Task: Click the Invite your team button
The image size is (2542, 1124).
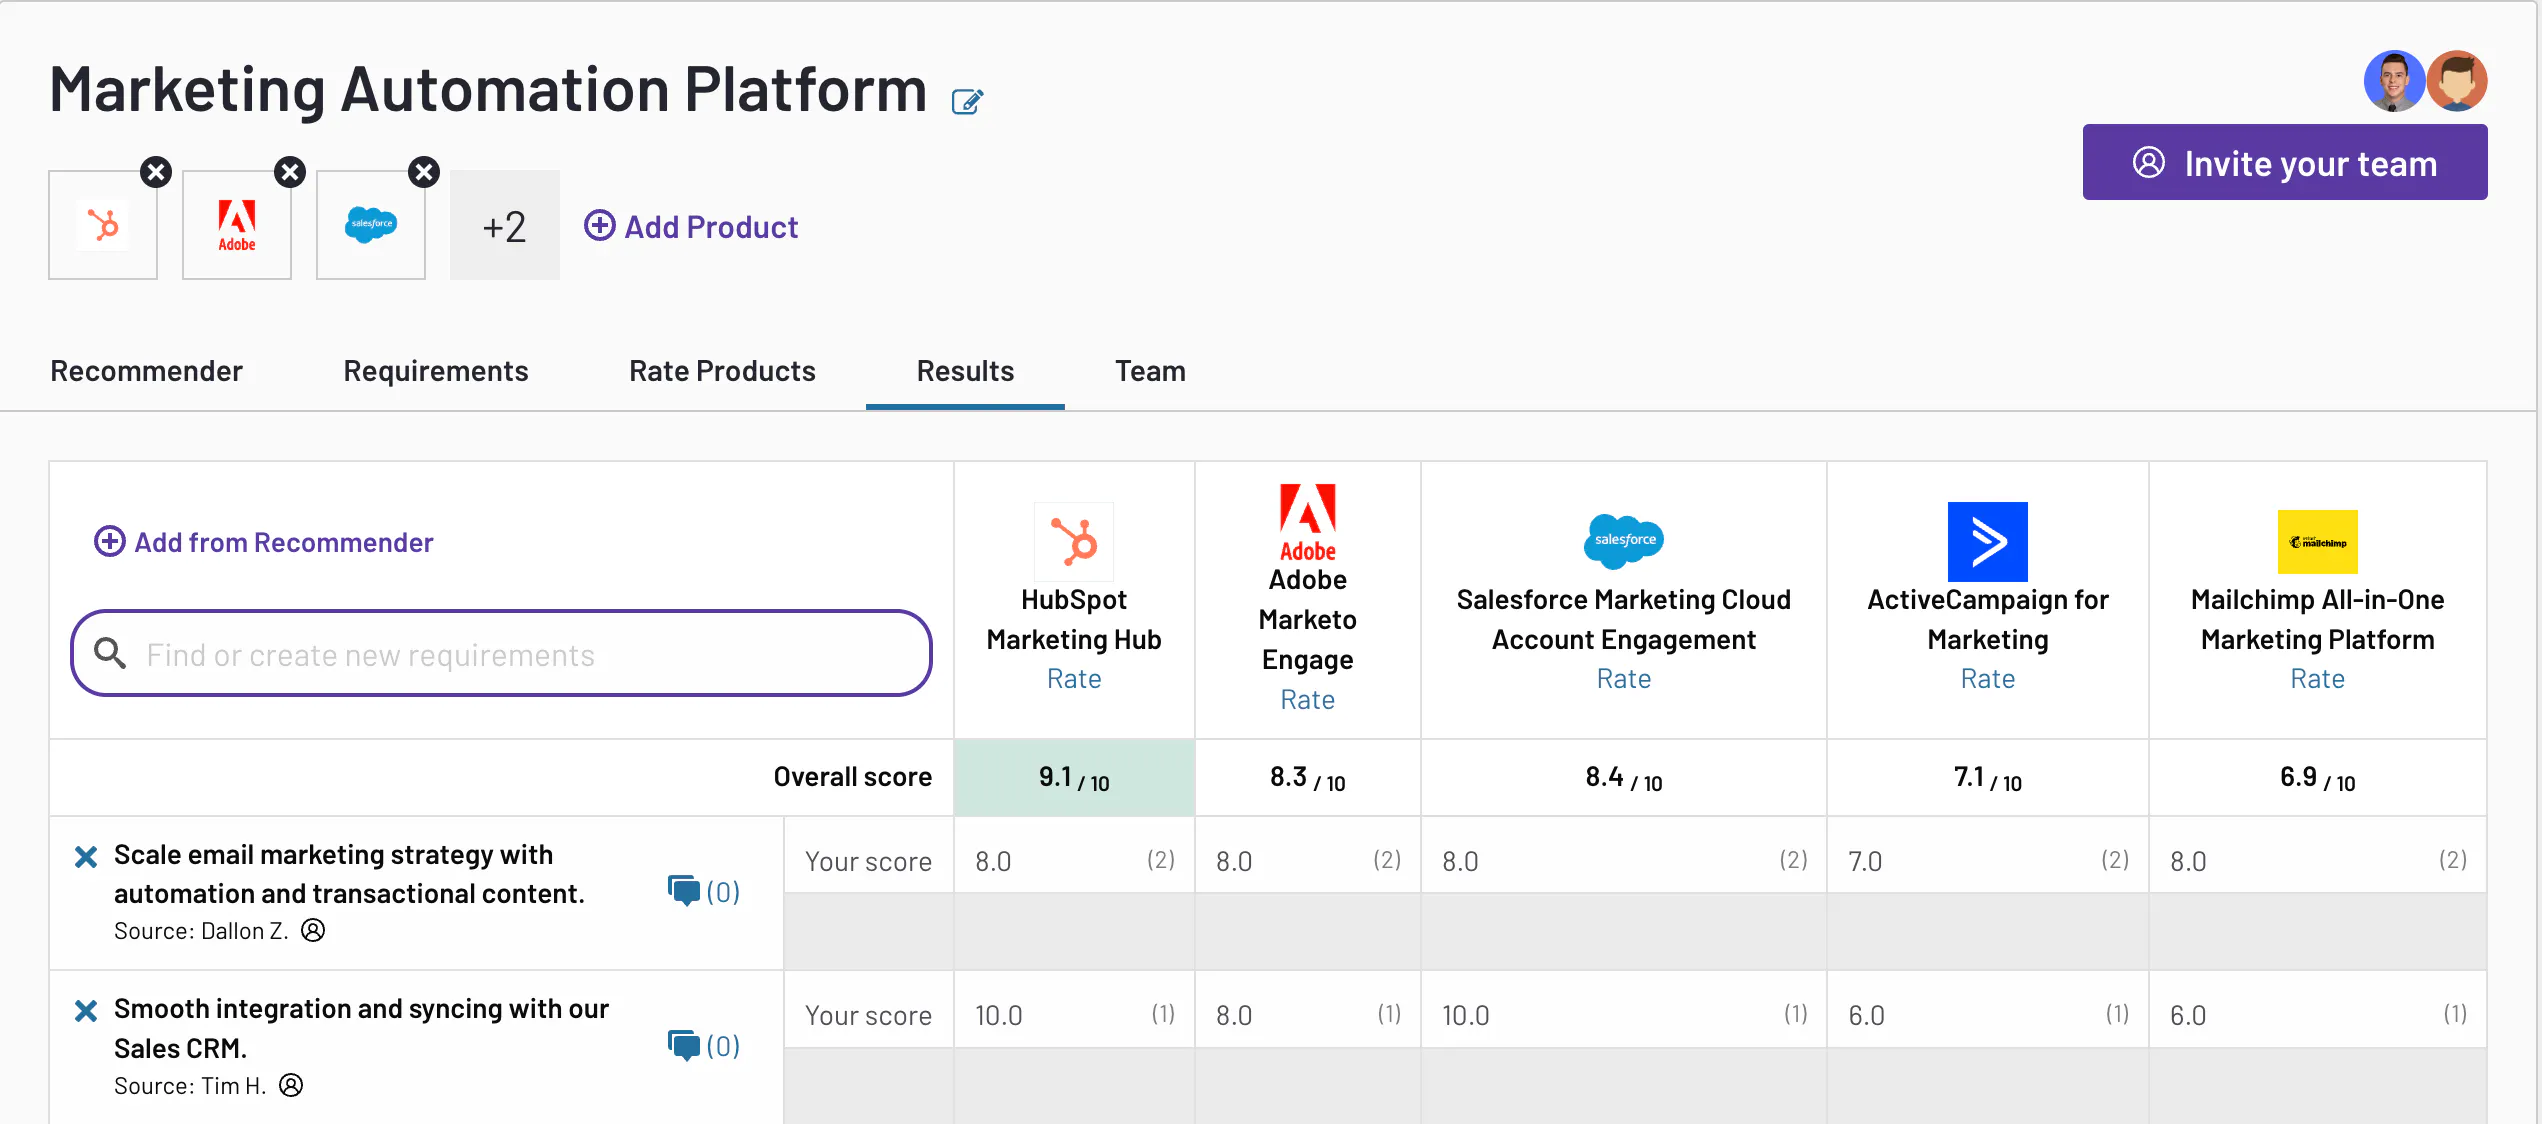Action: point(2285,162)
